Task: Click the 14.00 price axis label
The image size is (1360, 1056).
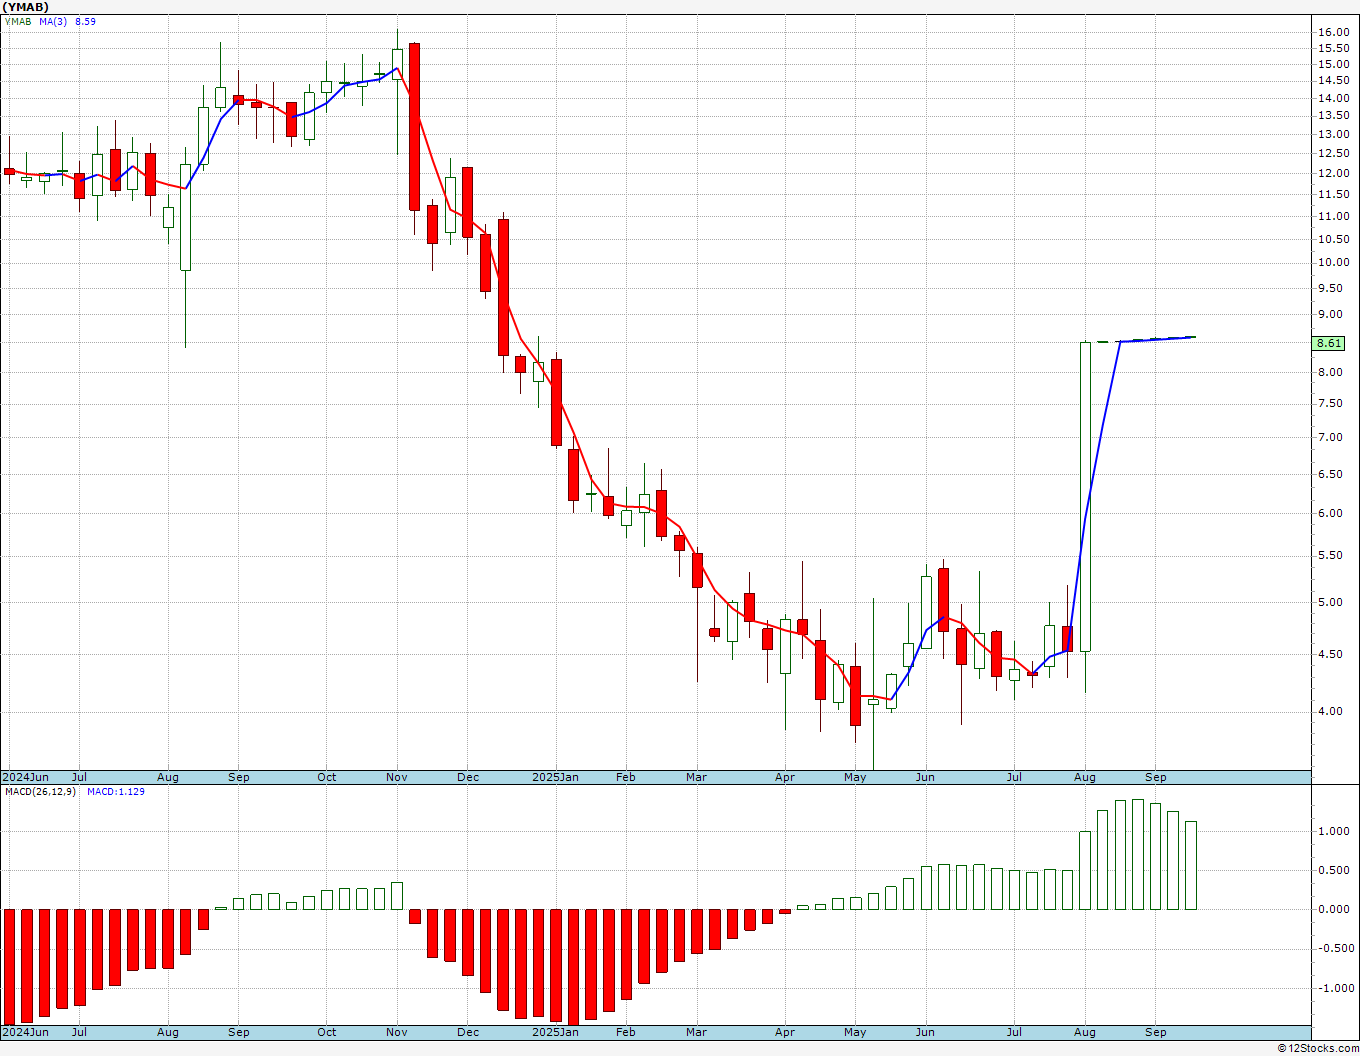Action: (x=1333, y=98)
